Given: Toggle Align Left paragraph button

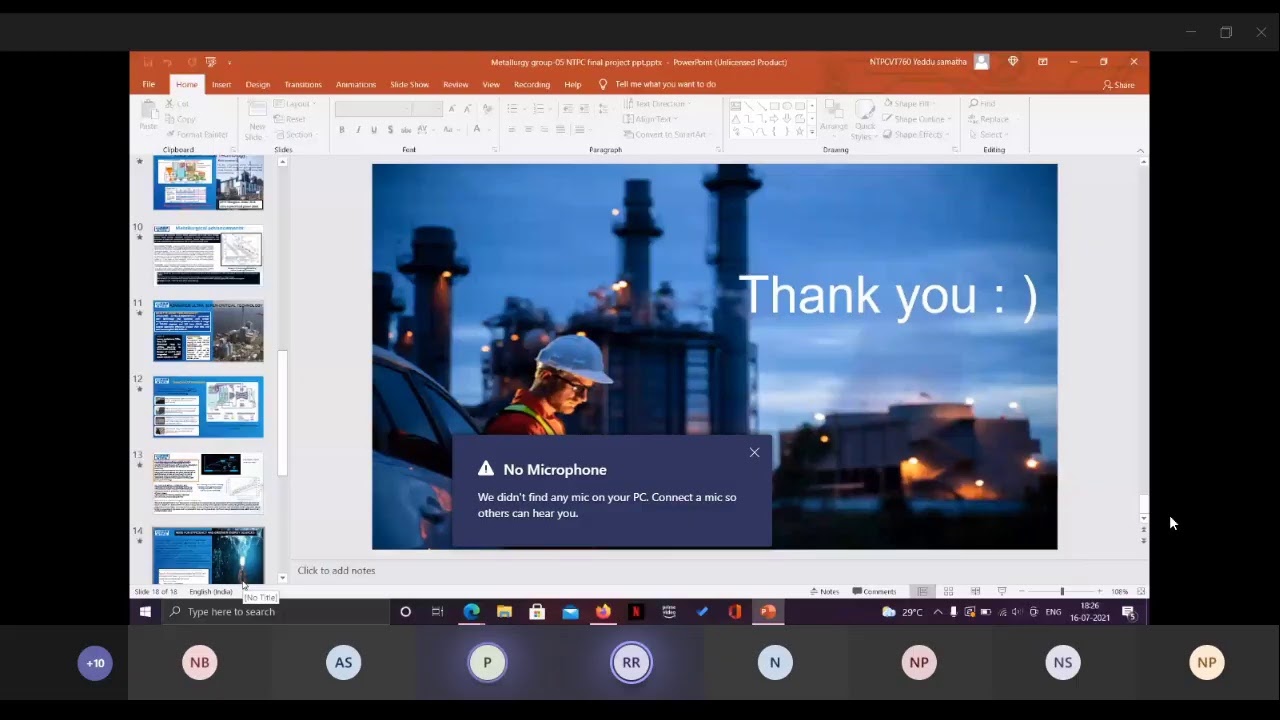Looking at the screenshot, I should coord(512,130).
